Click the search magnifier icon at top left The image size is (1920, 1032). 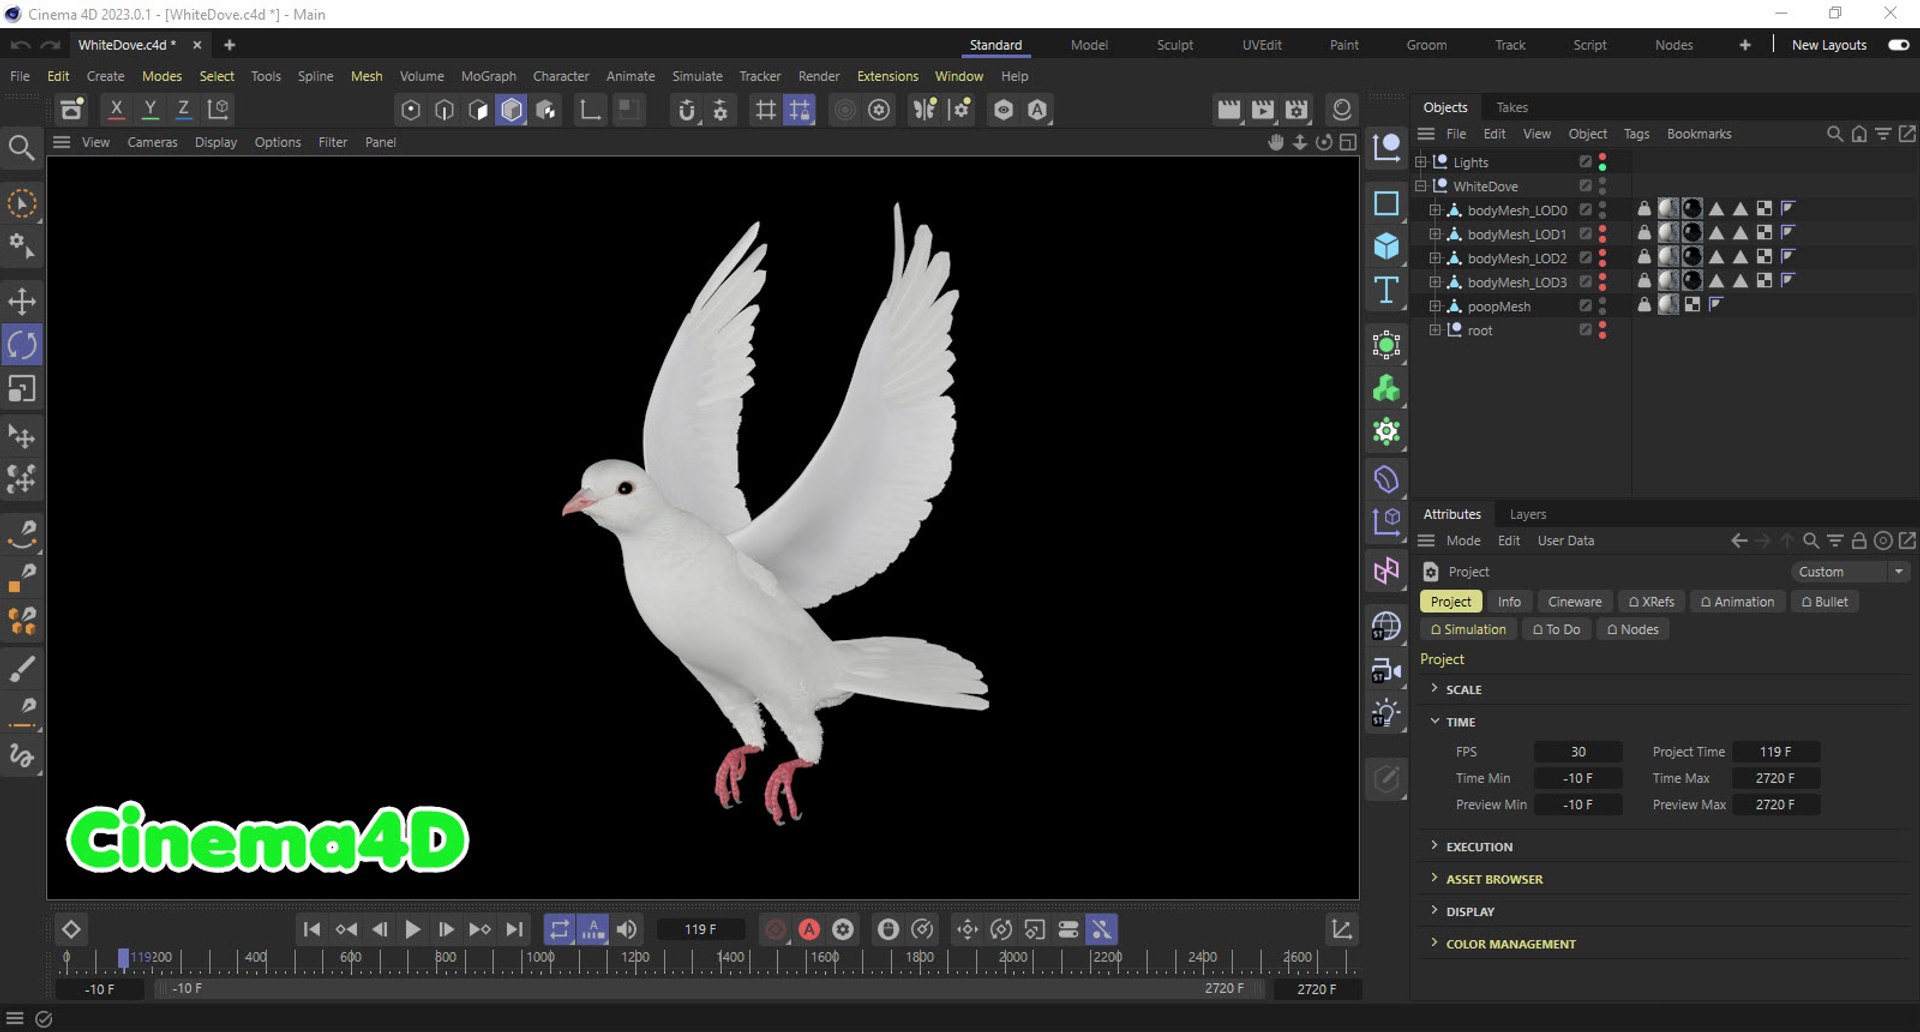(x=21, y=148)
